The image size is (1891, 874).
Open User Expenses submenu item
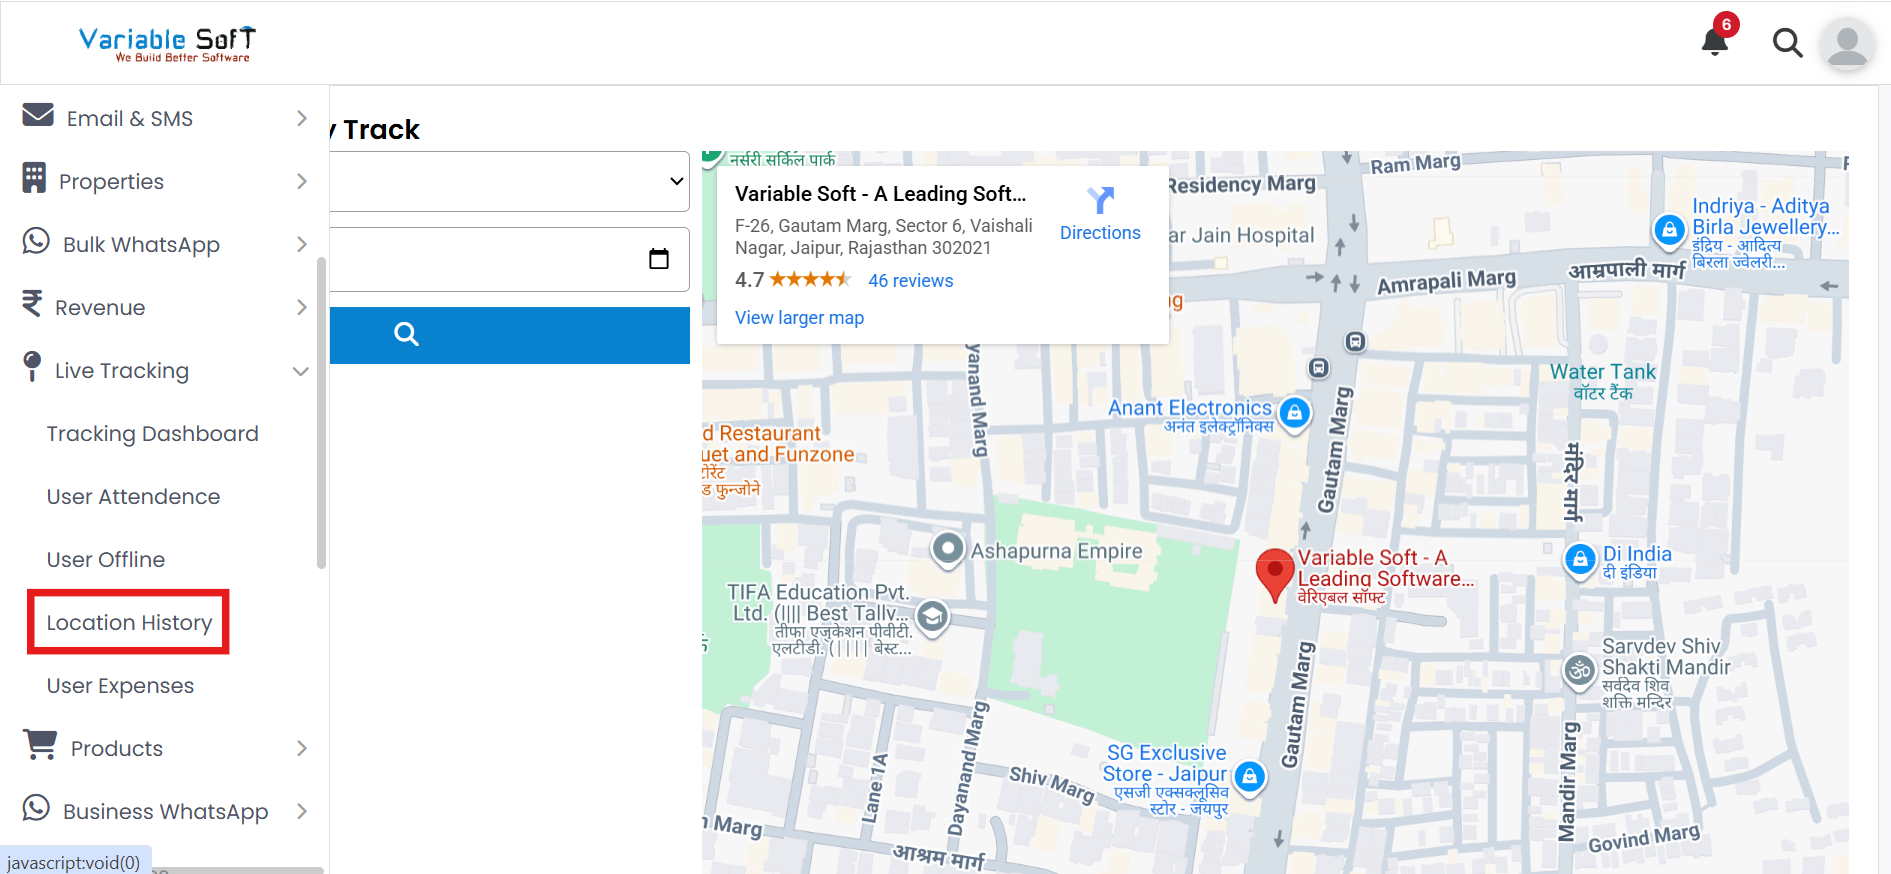(120, 686)
